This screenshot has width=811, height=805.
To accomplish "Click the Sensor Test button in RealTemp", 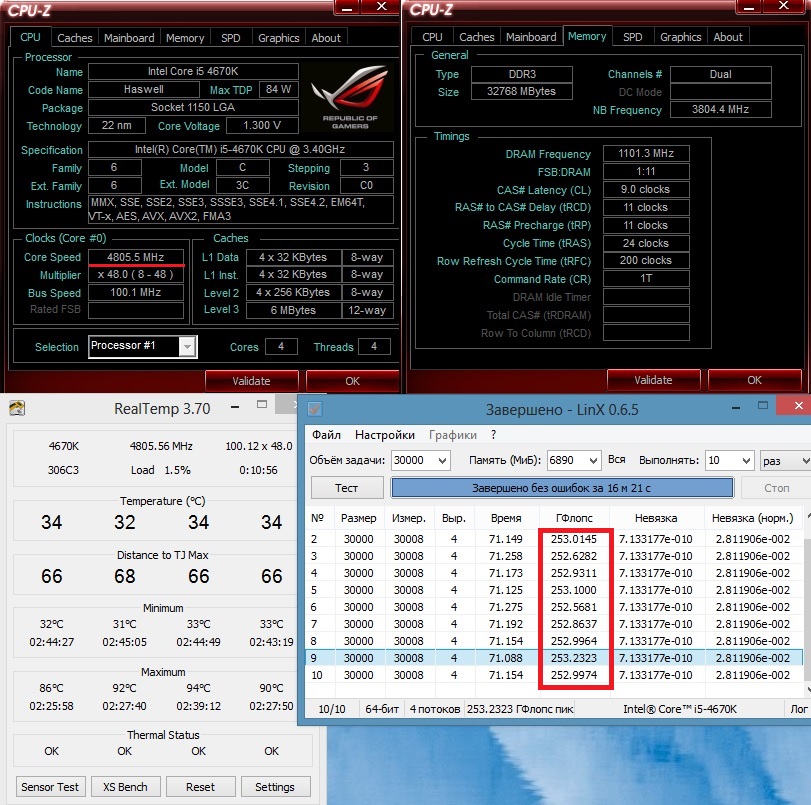I will (x=50, y=787).
